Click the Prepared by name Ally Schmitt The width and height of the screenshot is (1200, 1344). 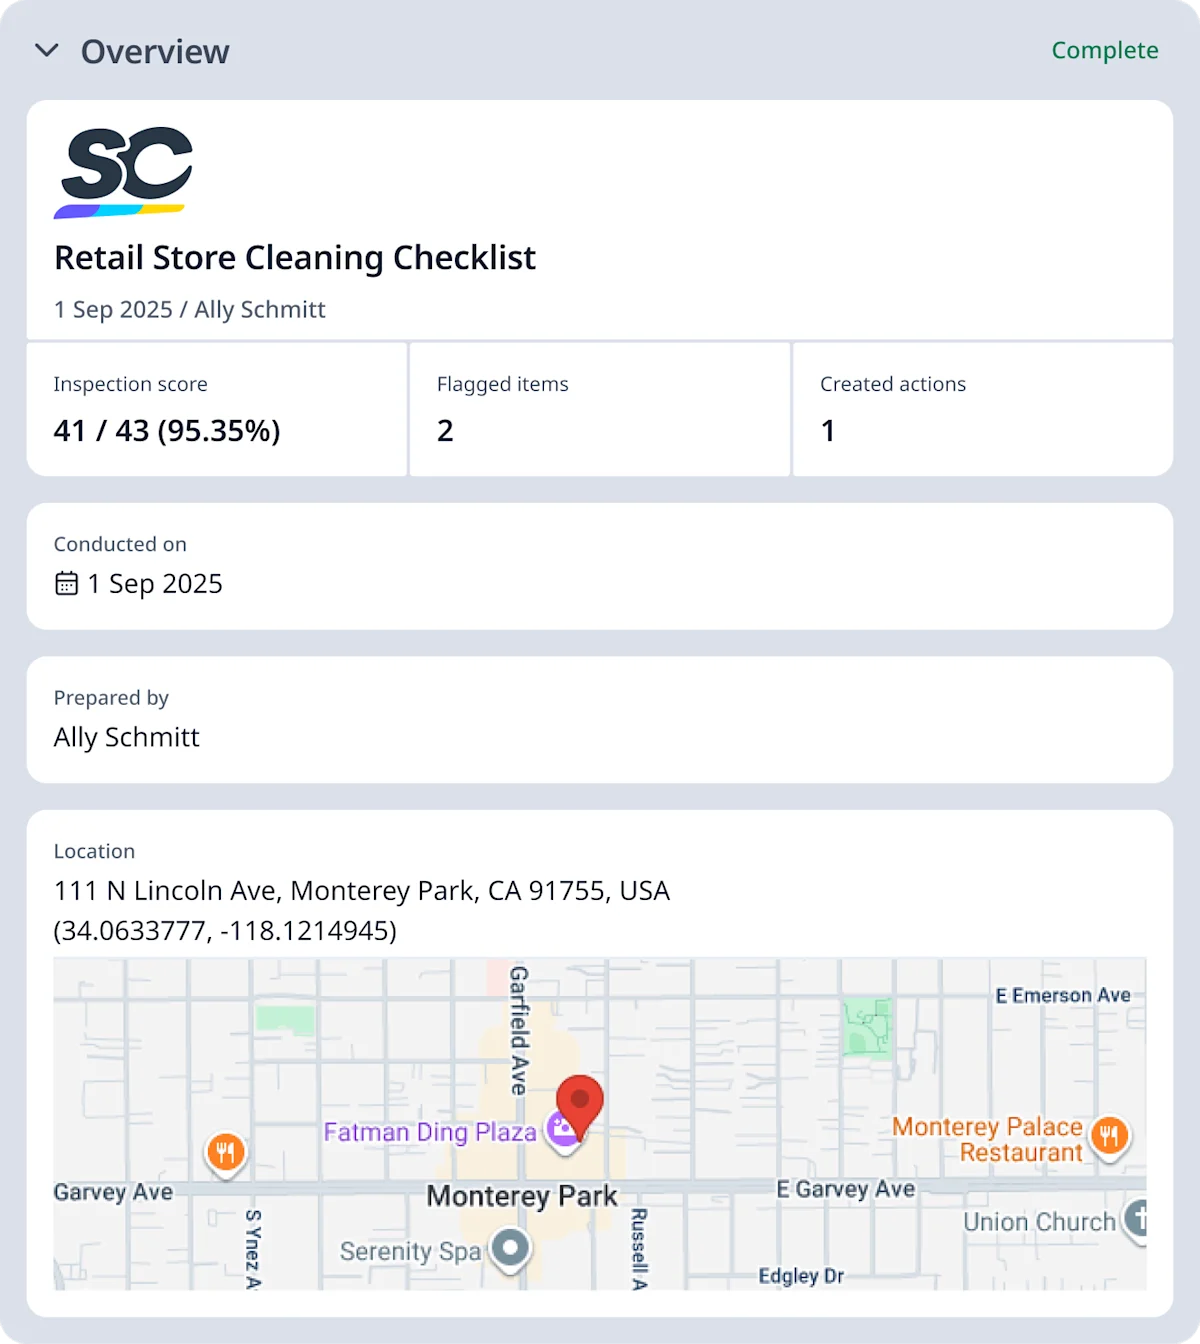tap(126, 737)
